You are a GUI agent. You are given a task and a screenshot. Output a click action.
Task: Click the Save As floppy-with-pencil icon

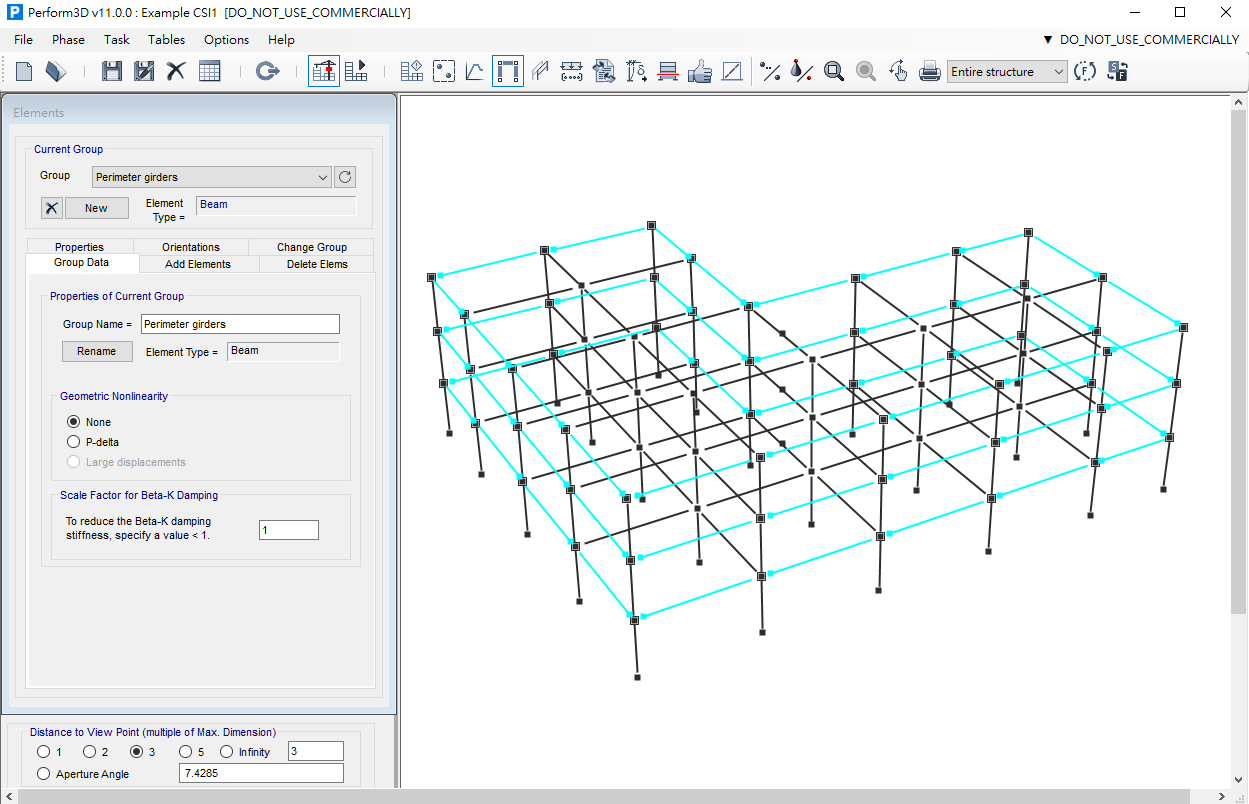pos(144,71)
